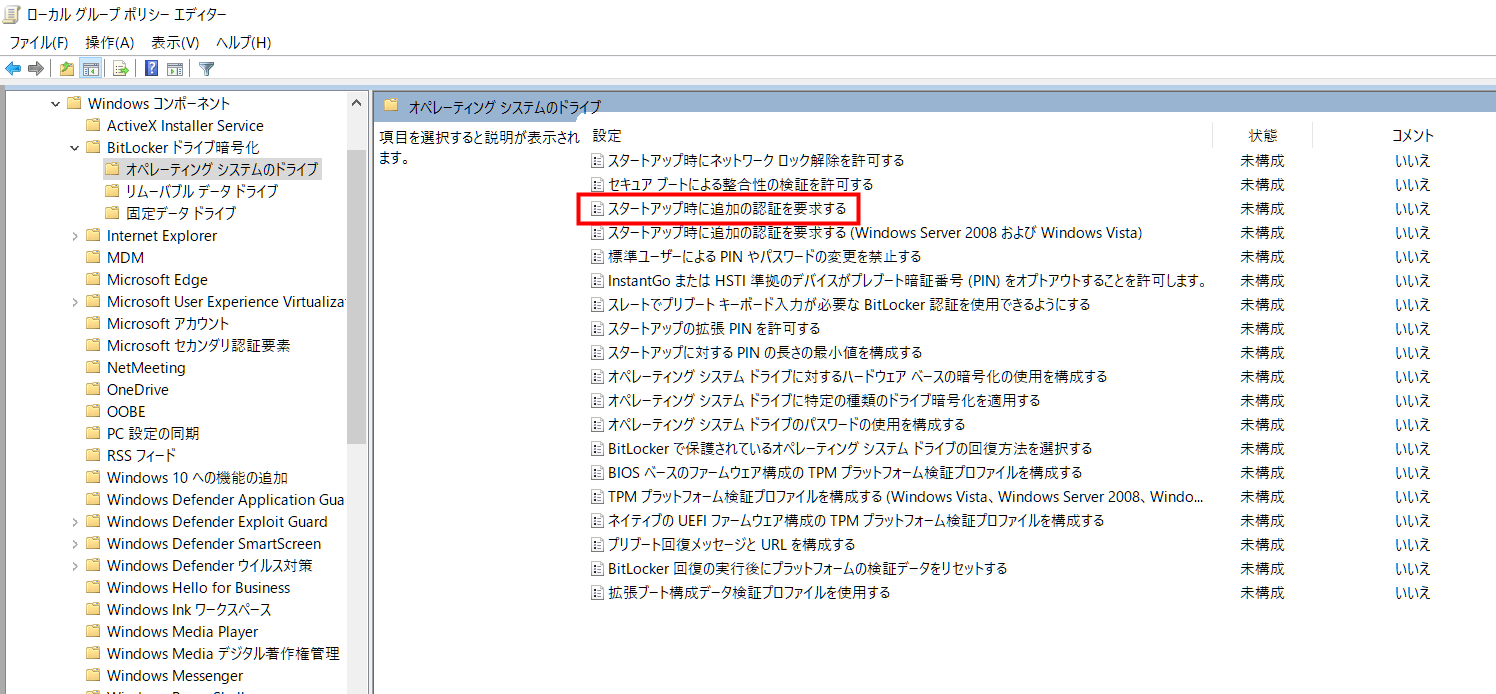
Task: Expand the Windows Defender Exploit Guard node
Action: [75, 522]
